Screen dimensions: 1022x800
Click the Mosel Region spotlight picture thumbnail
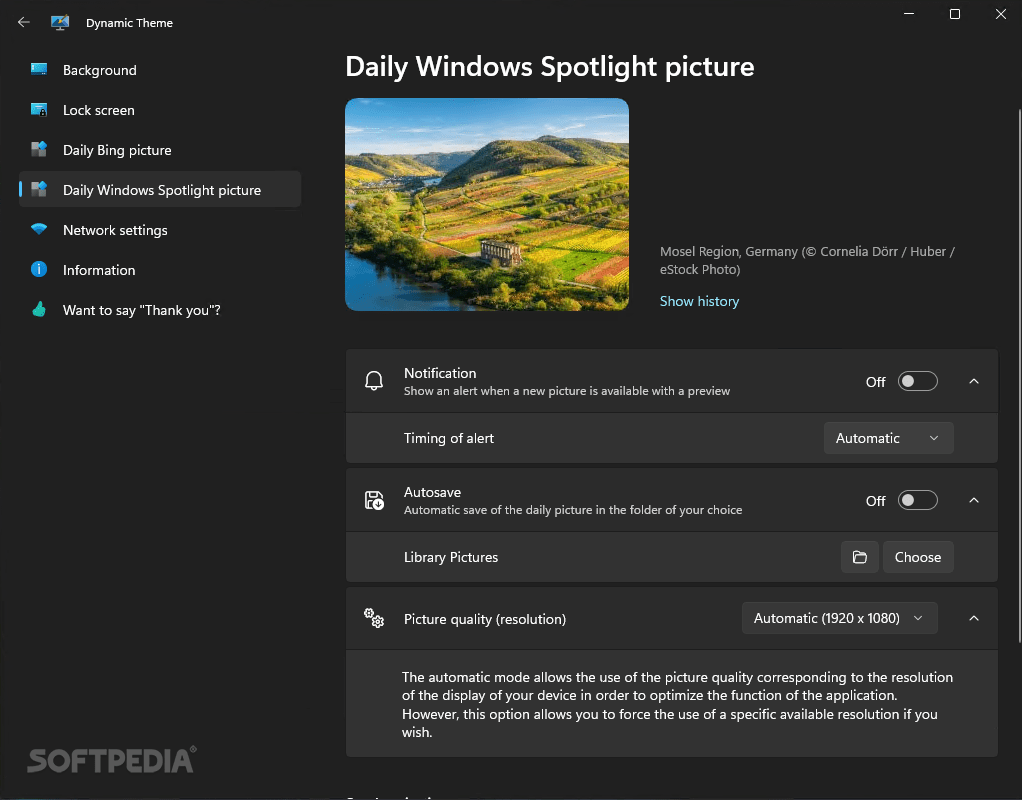[x=487, y=204]
